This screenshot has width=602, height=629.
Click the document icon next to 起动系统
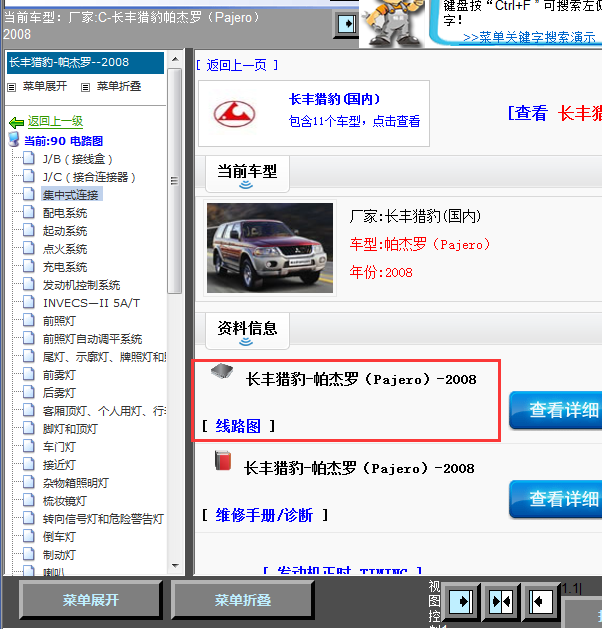tap(28, 230)
